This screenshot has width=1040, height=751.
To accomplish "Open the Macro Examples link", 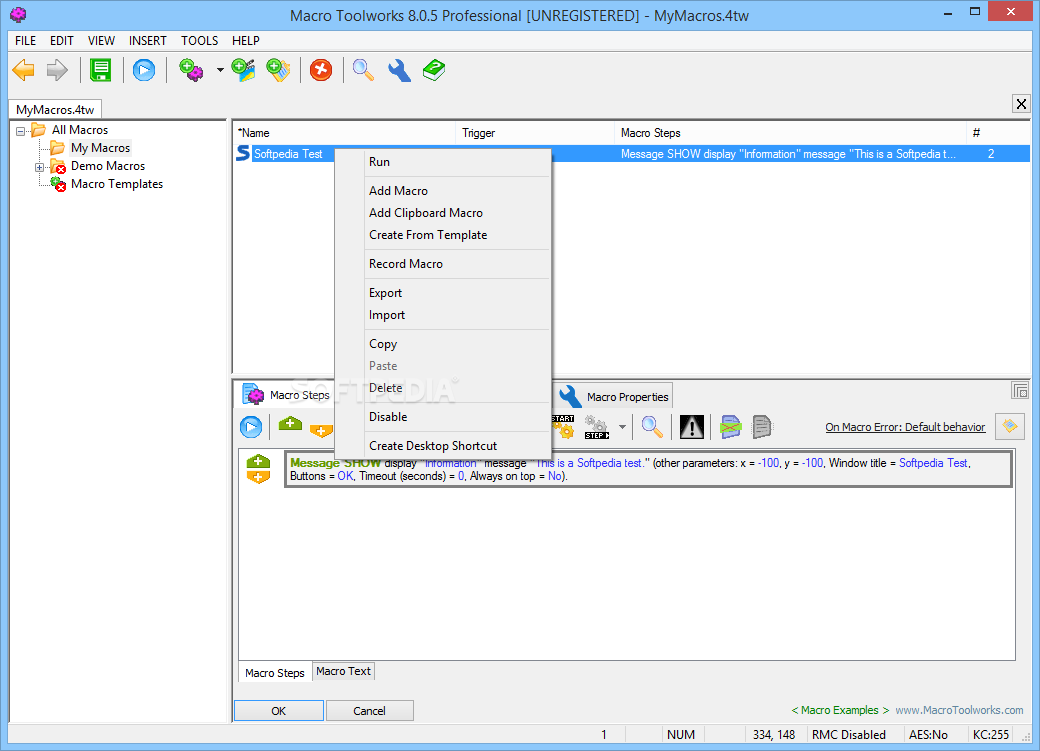I will point(840,711).
